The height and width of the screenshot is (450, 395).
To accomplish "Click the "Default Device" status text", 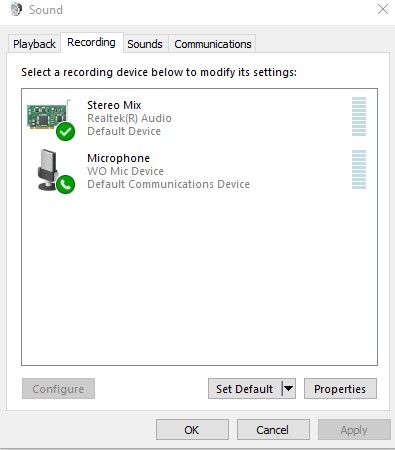I will pyautogui.click(x=124, y=131).
